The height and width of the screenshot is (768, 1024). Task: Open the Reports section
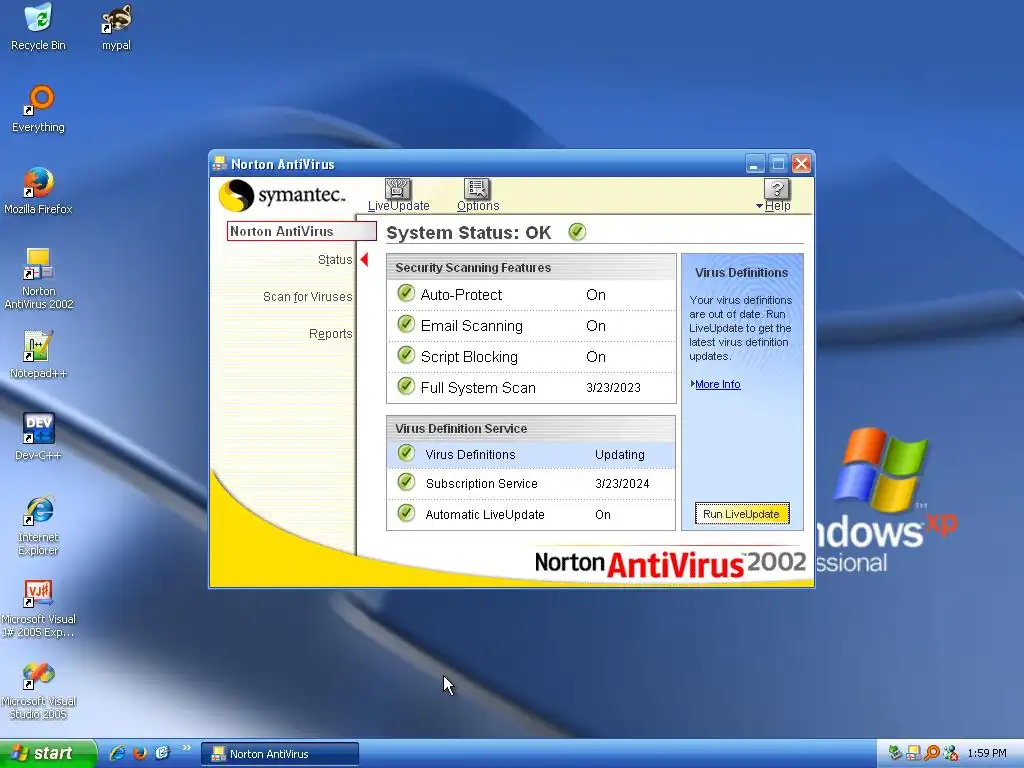click(330, 334)
